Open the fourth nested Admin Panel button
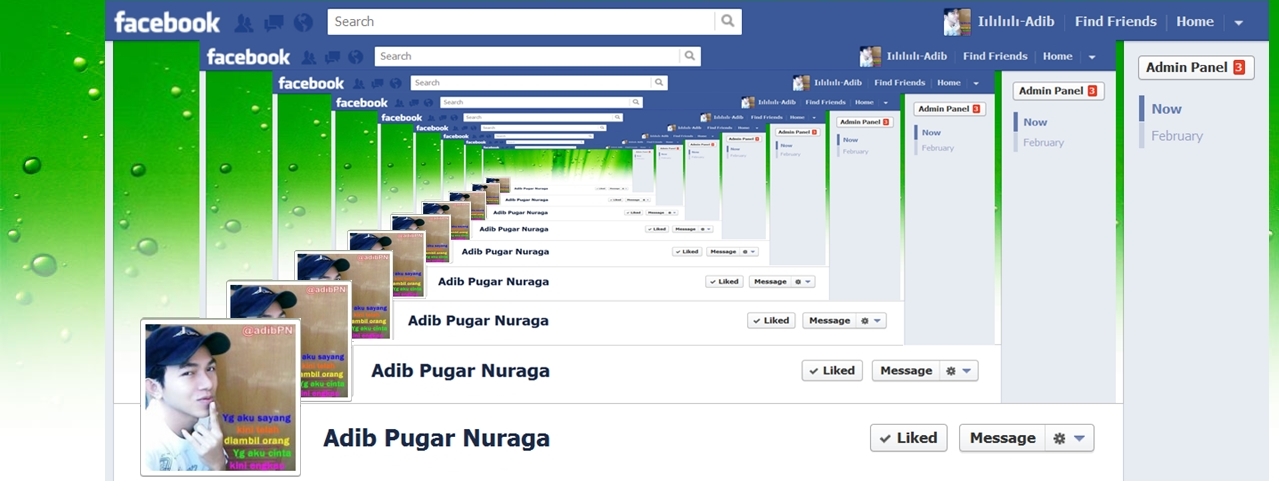The height and width of the screenshot is (496, 1279). 865,122
